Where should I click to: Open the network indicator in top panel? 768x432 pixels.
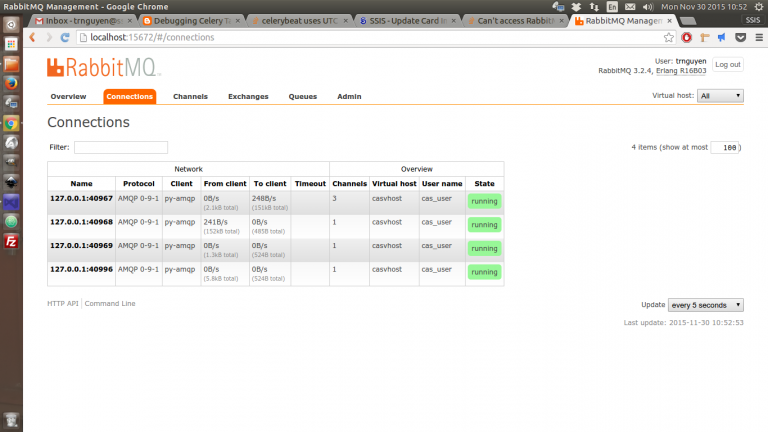pos(594,7)
